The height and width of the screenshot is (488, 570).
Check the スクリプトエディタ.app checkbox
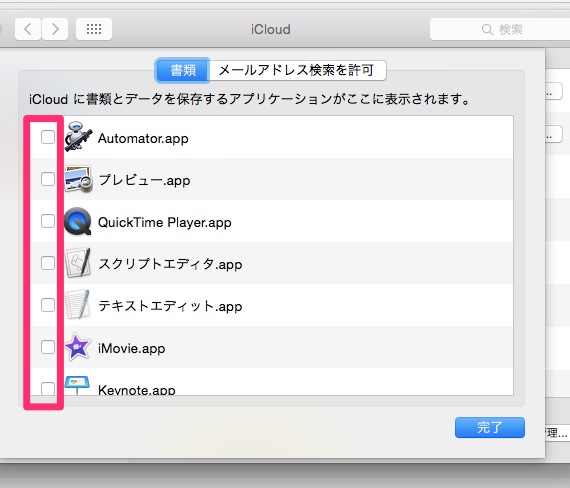click(x=48, y=263)
